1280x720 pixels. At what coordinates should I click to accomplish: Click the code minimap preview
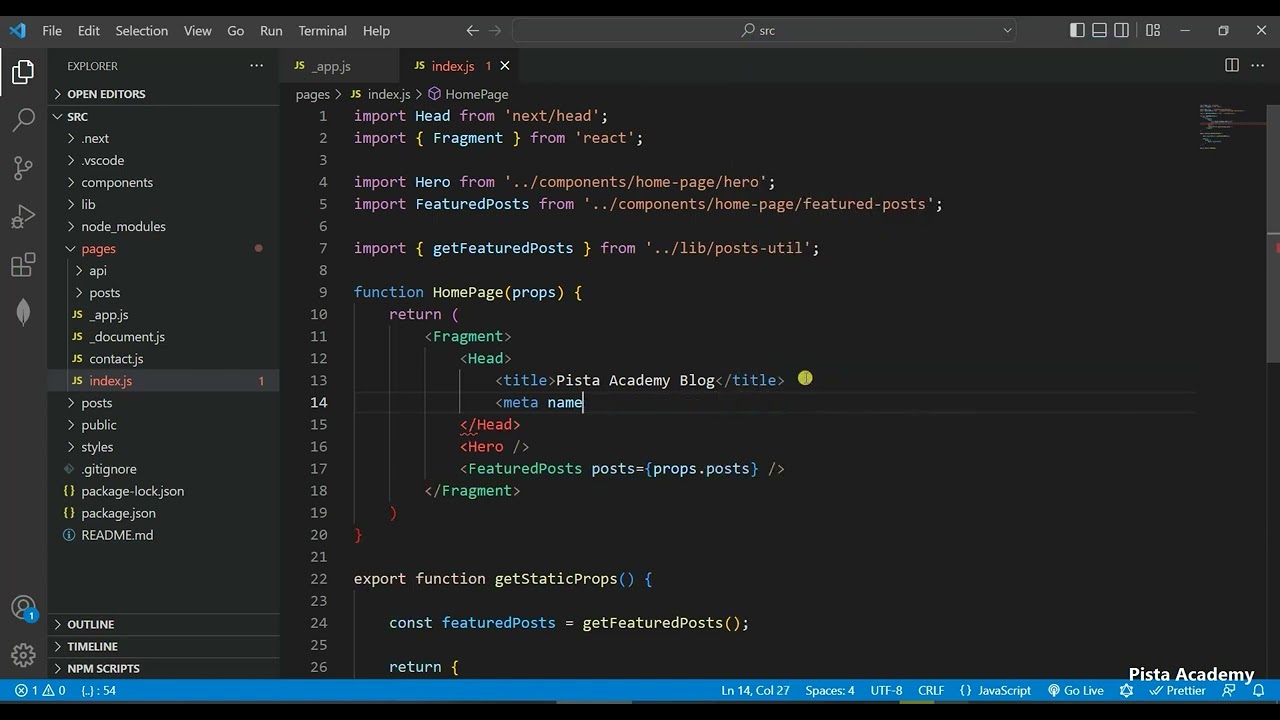(x=1232, y=126)
